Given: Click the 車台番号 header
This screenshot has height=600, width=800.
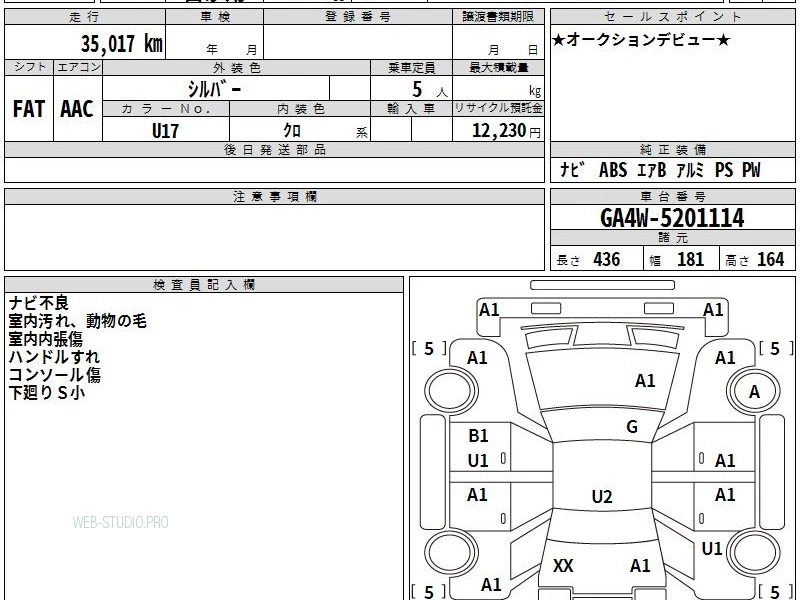Looking at the screenshot, I should [672, 196].
